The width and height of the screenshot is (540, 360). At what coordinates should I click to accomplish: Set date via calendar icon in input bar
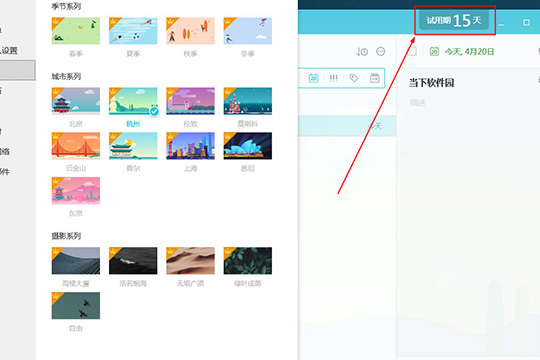pos(313,78)
